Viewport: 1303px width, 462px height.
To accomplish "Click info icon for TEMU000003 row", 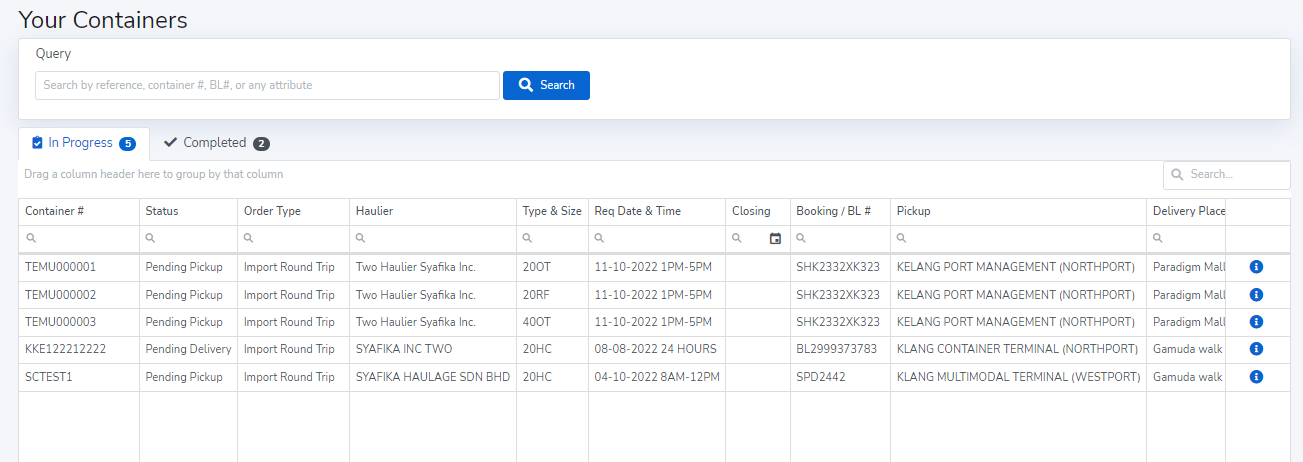I will [x=1256, y=322].
